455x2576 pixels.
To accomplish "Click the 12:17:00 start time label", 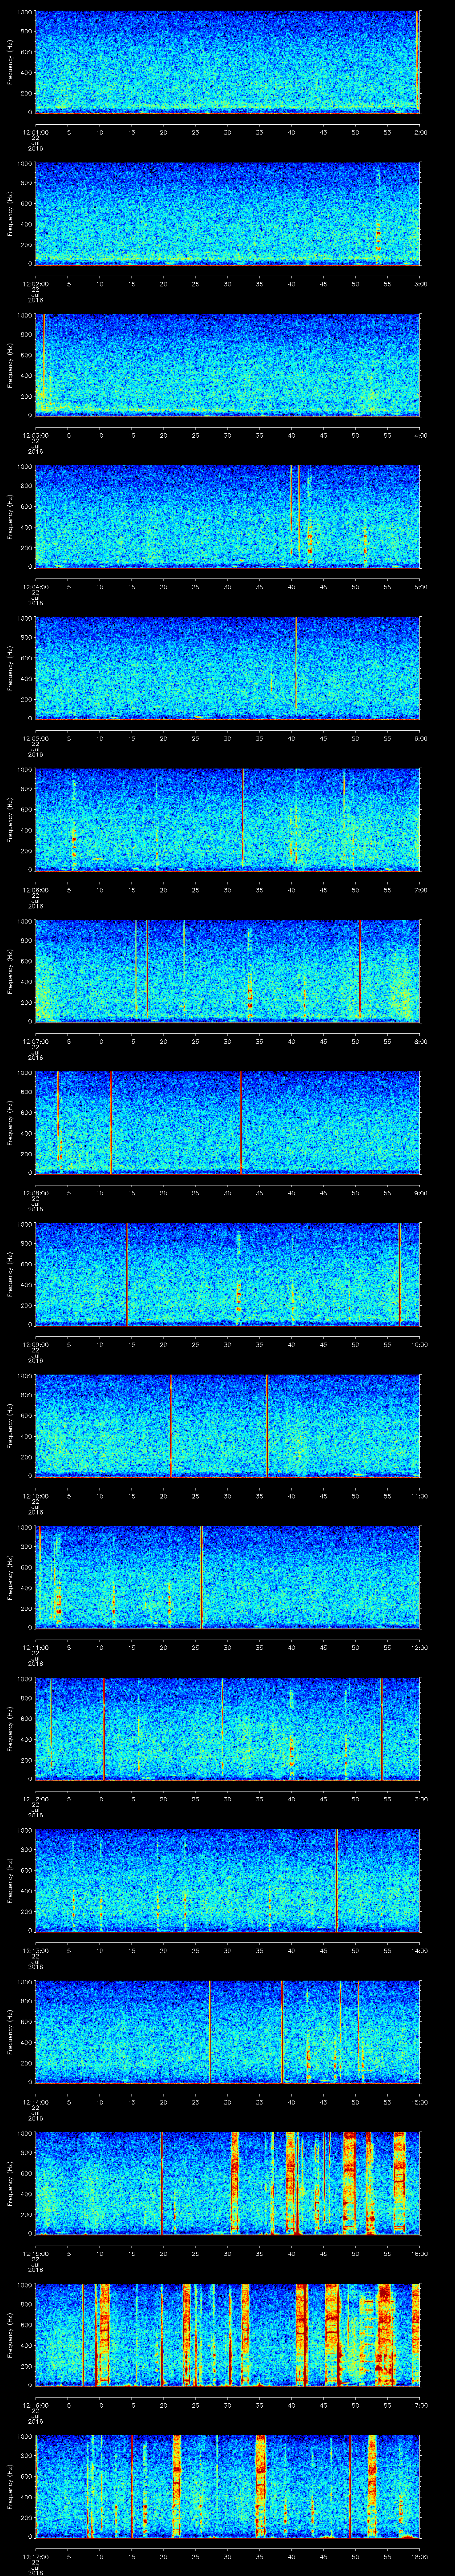I will pyautogui.click(x=35, y=2556).
